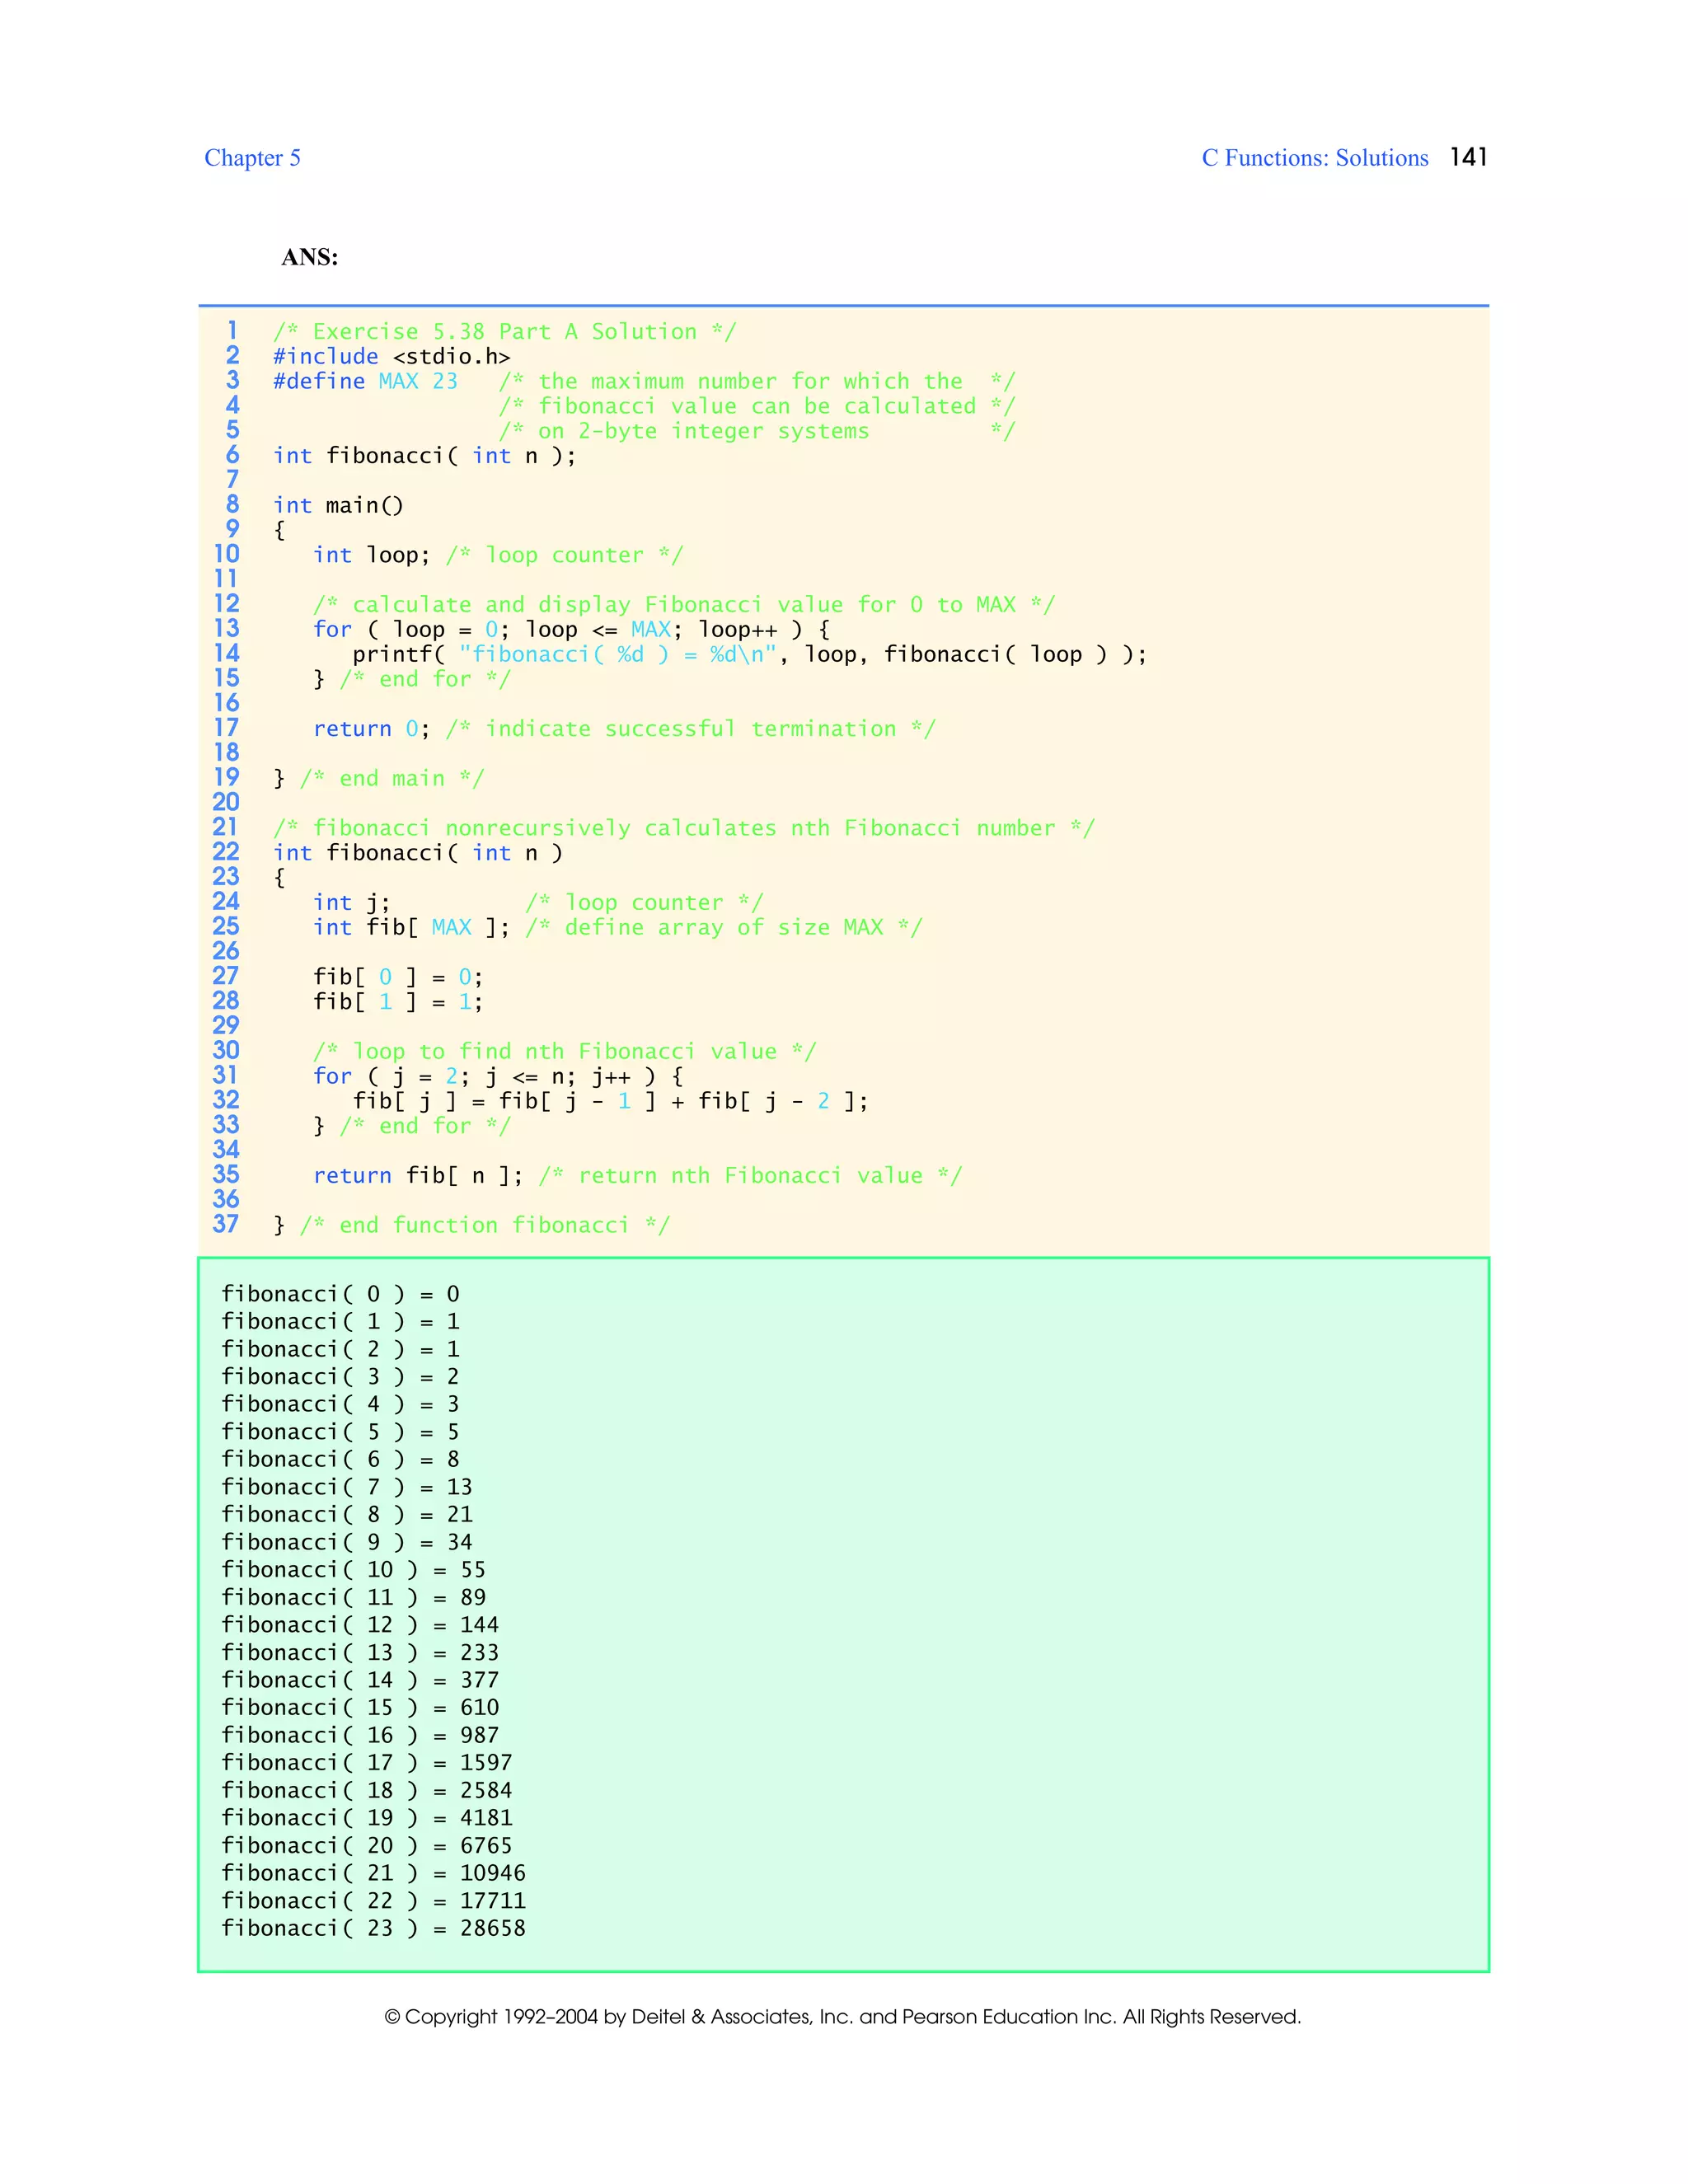Click the Deitel copyright notice footer
This screenshot has height=2184, width=1688.
(x=842, y=2016)
